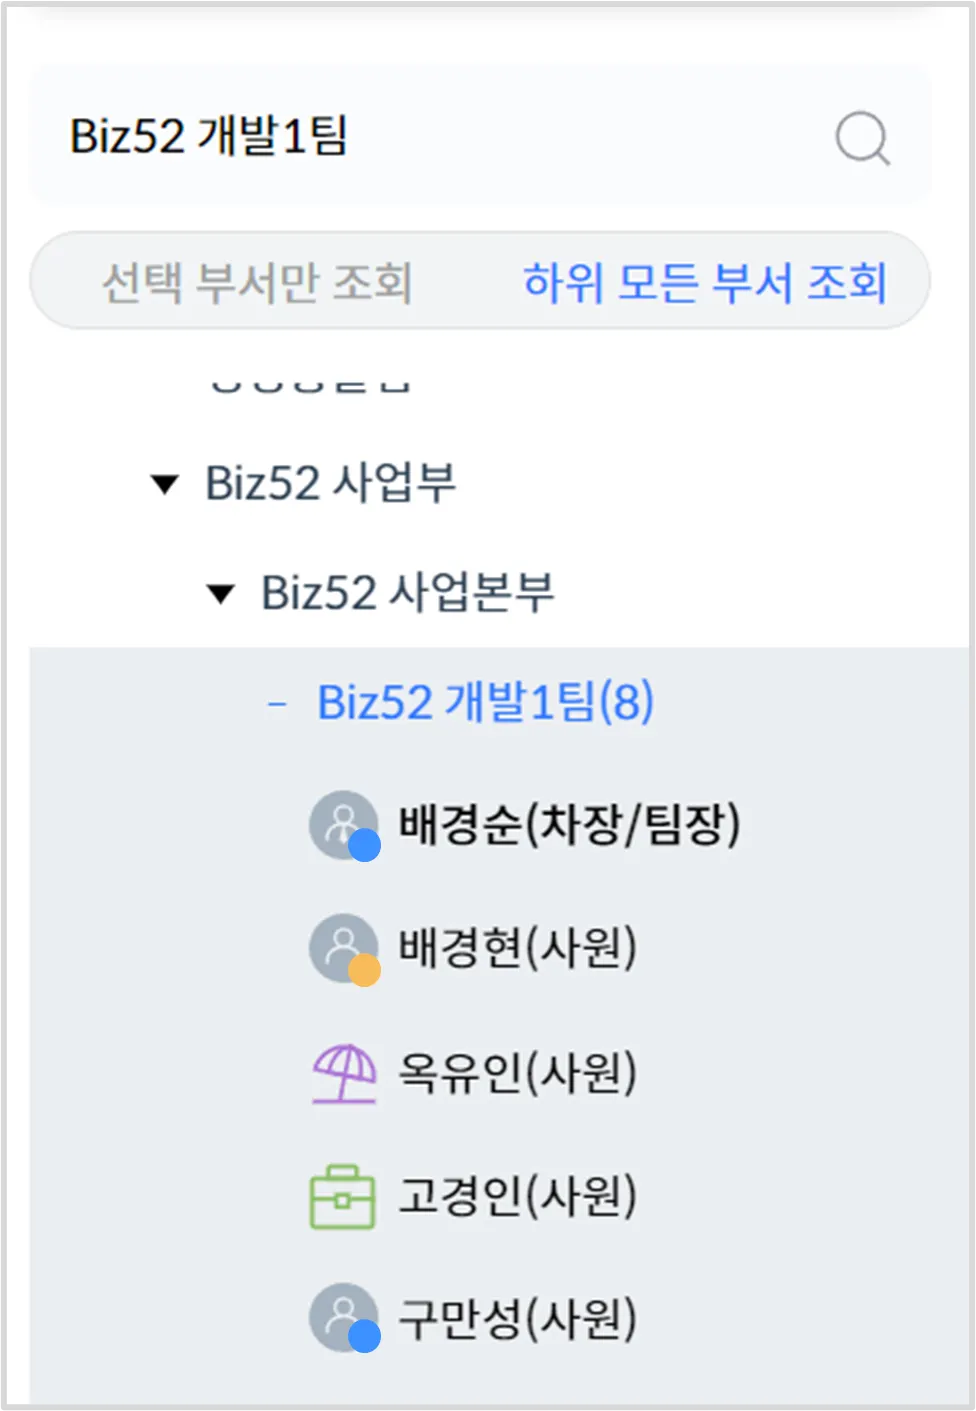Click 배경순 profile avatar icon
Screen dimensions: 976x1411
click(x=344, y=826)
